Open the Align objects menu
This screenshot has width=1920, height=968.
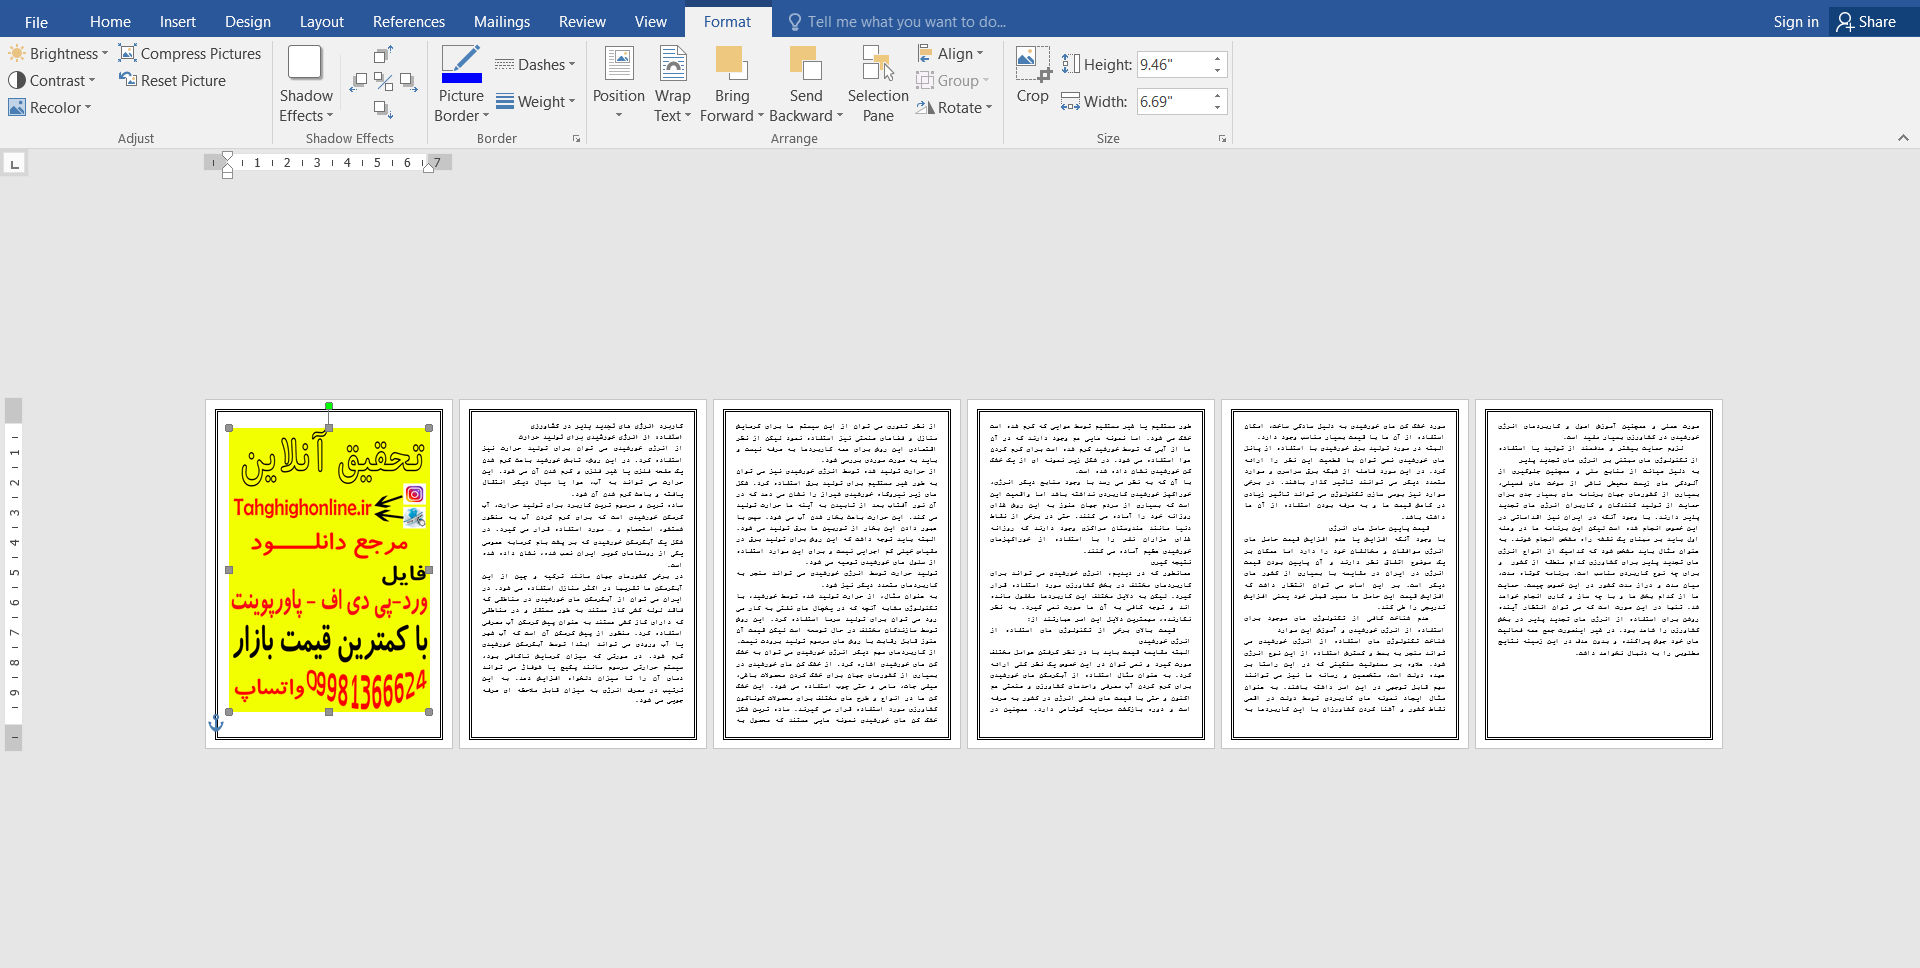[951, 54]
